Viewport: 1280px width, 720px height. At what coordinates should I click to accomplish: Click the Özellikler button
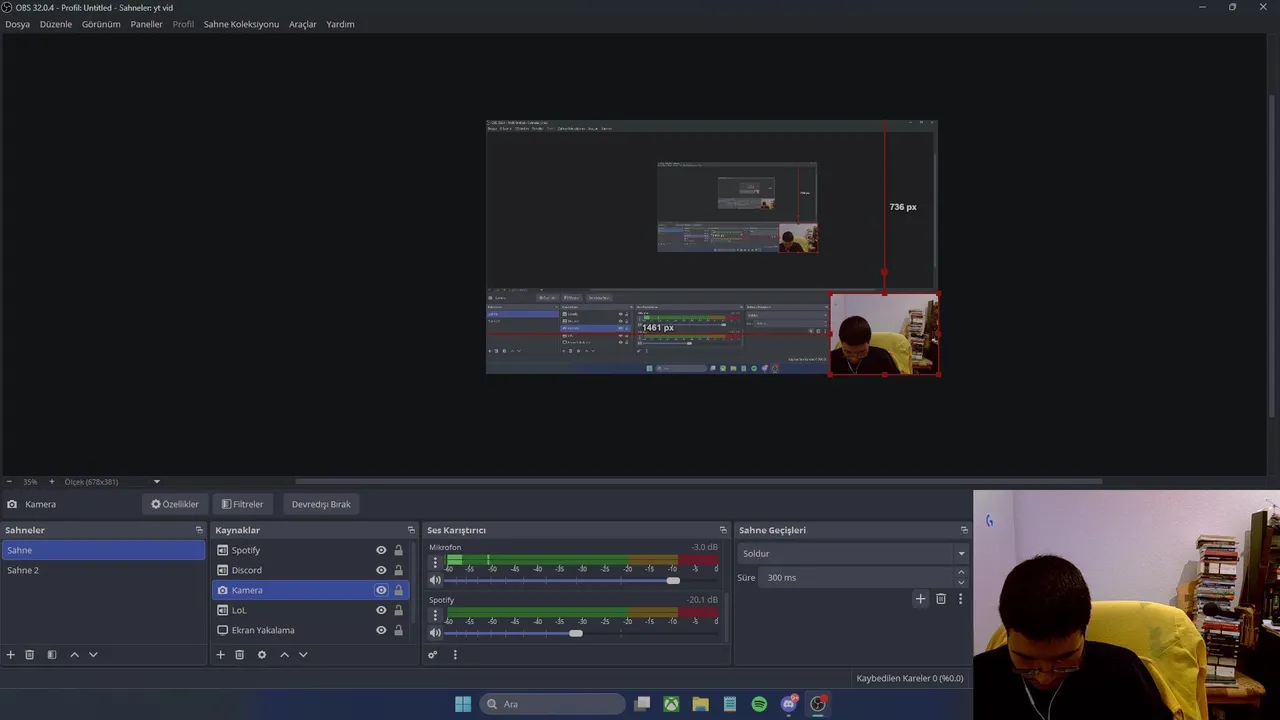tap(174, 504)
